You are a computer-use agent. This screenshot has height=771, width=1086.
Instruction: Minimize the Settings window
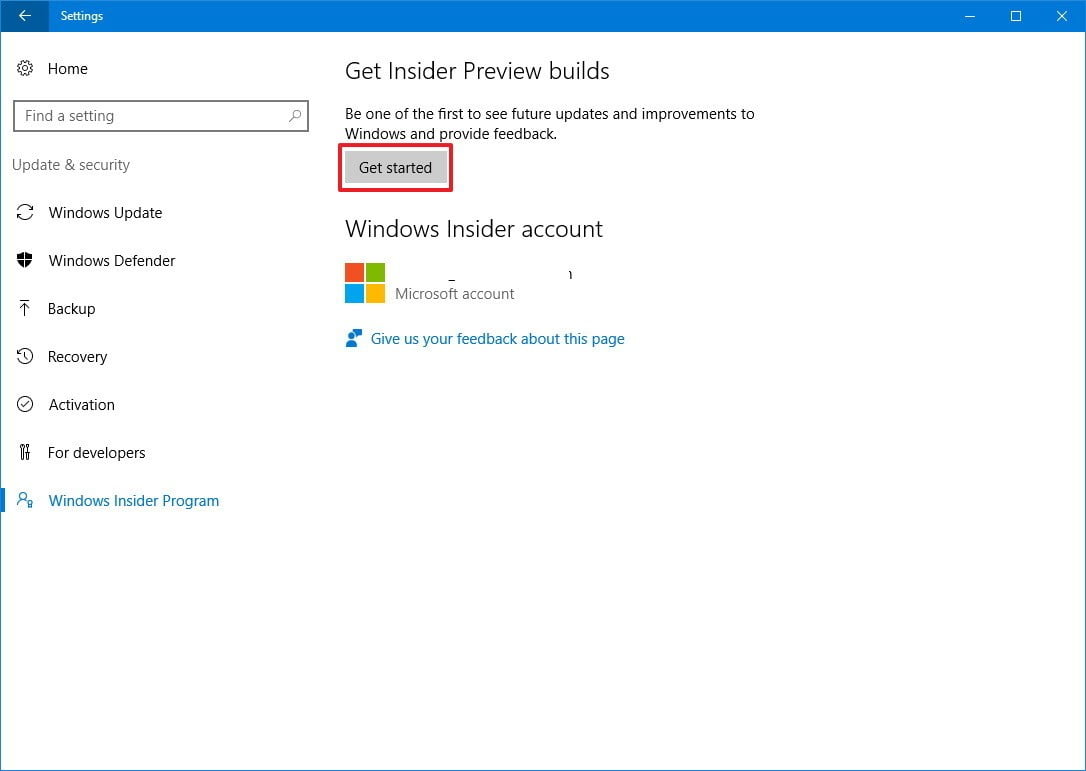tap(969, 16)
